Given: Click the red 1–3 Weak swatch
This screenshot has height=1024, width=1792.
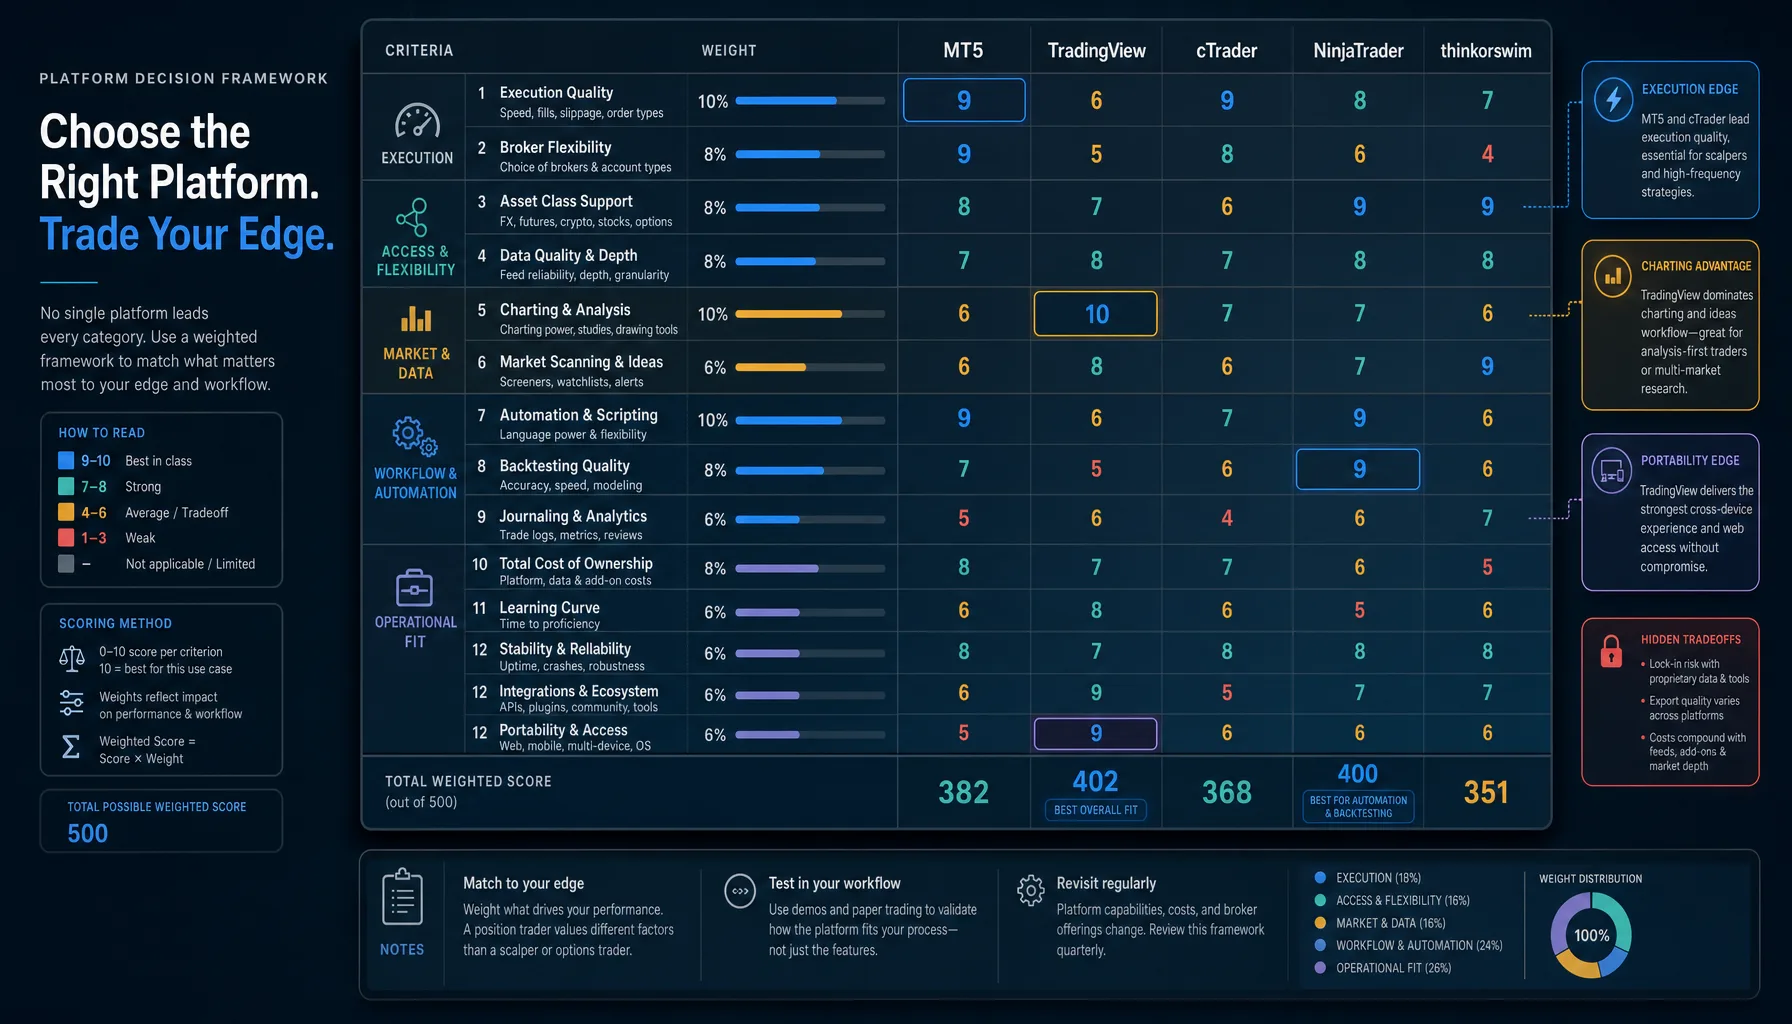Looking at the screenshot, I should click(x=66, y=537).
